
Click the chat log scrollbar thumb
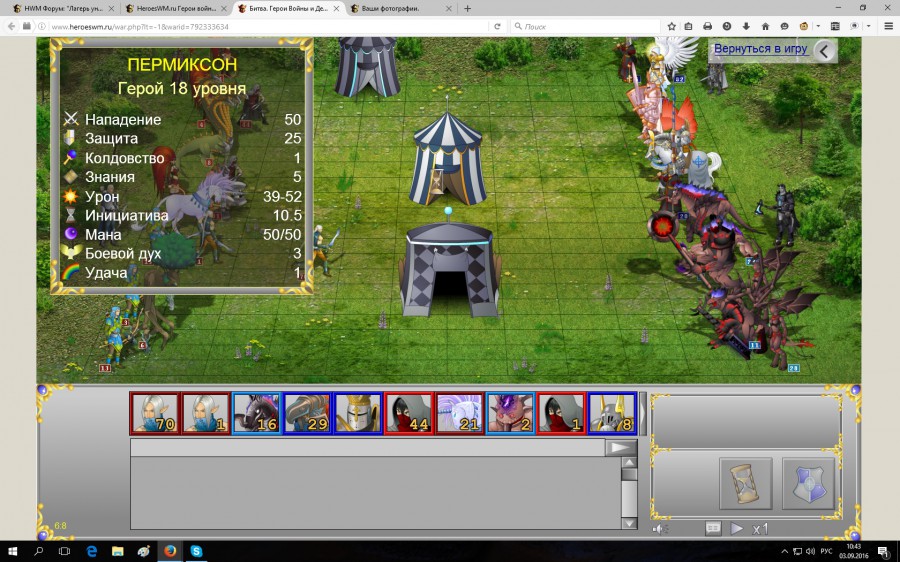click(630, 475)
